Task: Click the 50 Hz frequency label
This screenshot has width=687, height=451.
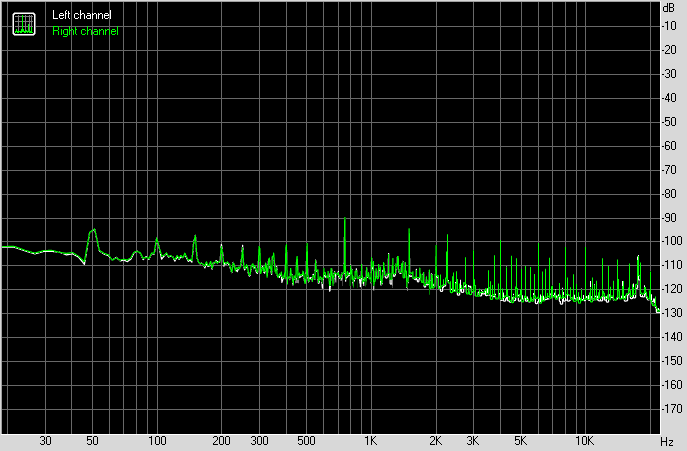Action: 92,440
